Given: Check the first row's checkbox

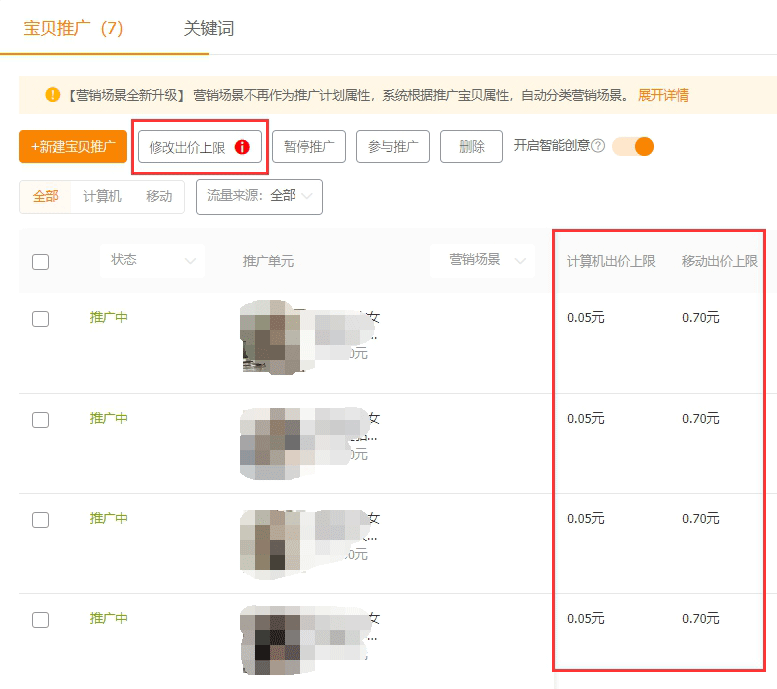Looking at the screenshot, I should (x=41, y=319).
